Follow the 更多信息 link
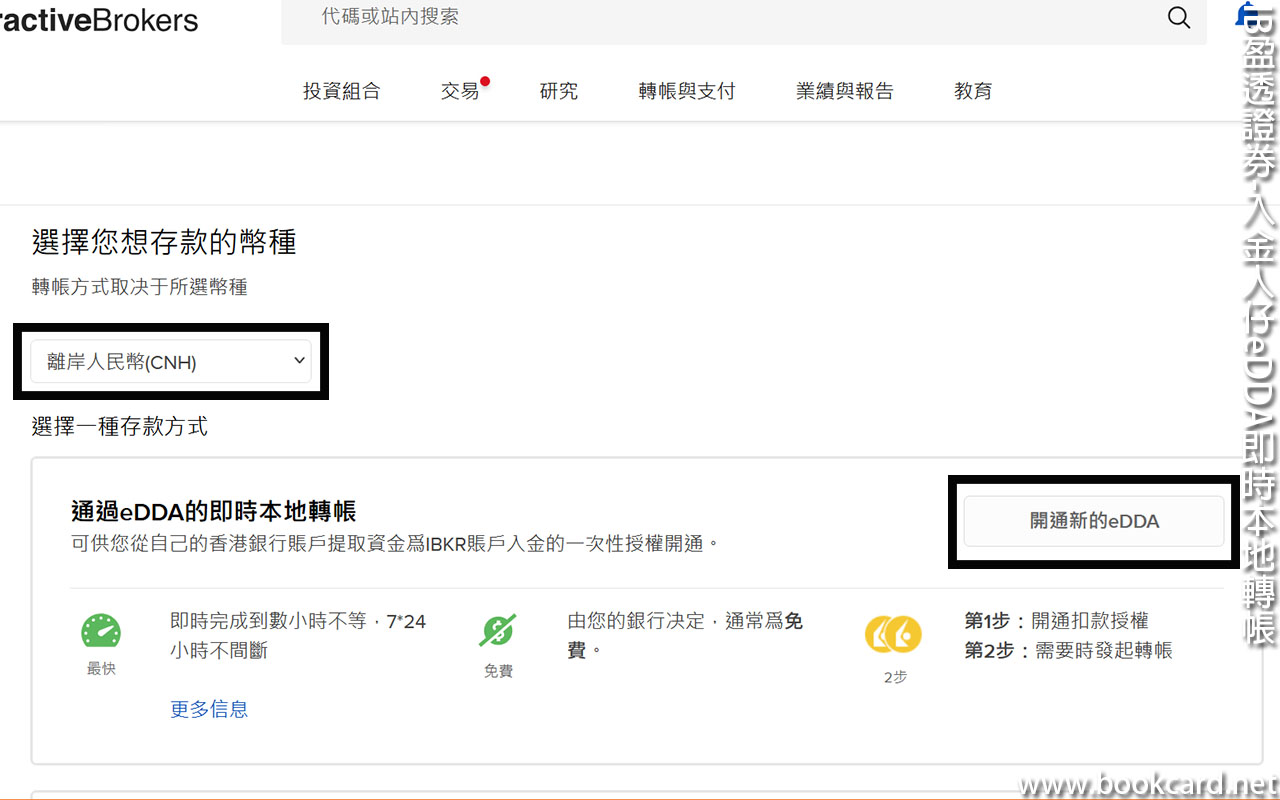The image size is (1280, 800). (x=209, y=709)
